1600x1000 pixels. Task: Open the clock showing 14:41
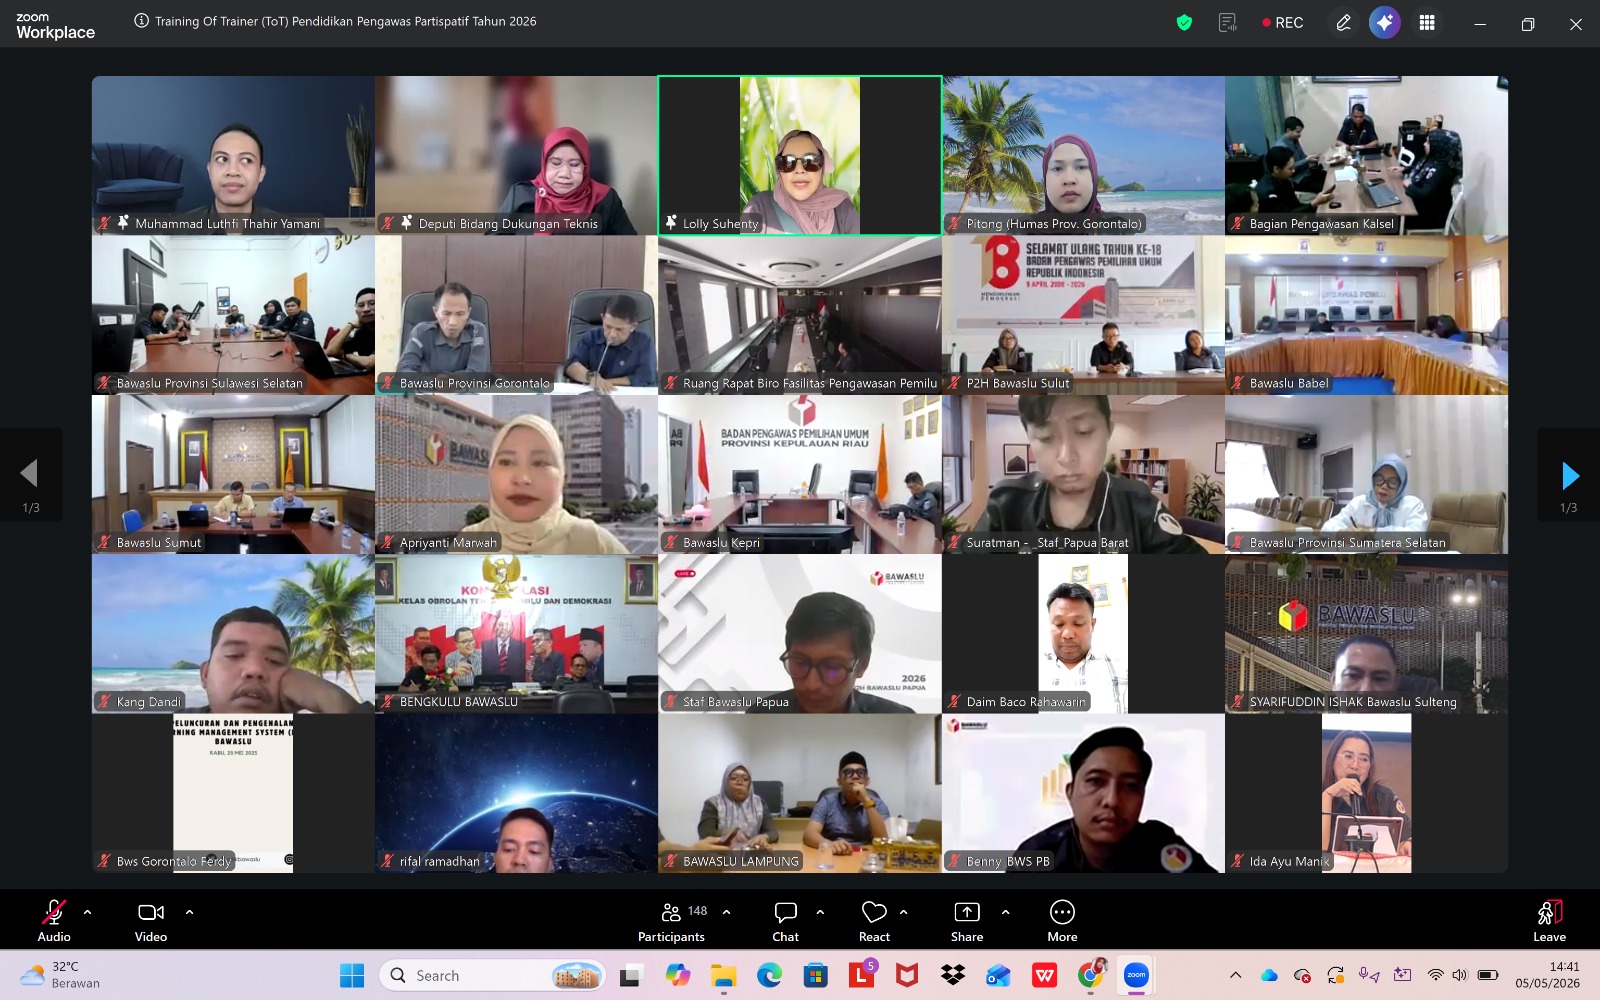pyautogui.click(x=1548, y=975)
